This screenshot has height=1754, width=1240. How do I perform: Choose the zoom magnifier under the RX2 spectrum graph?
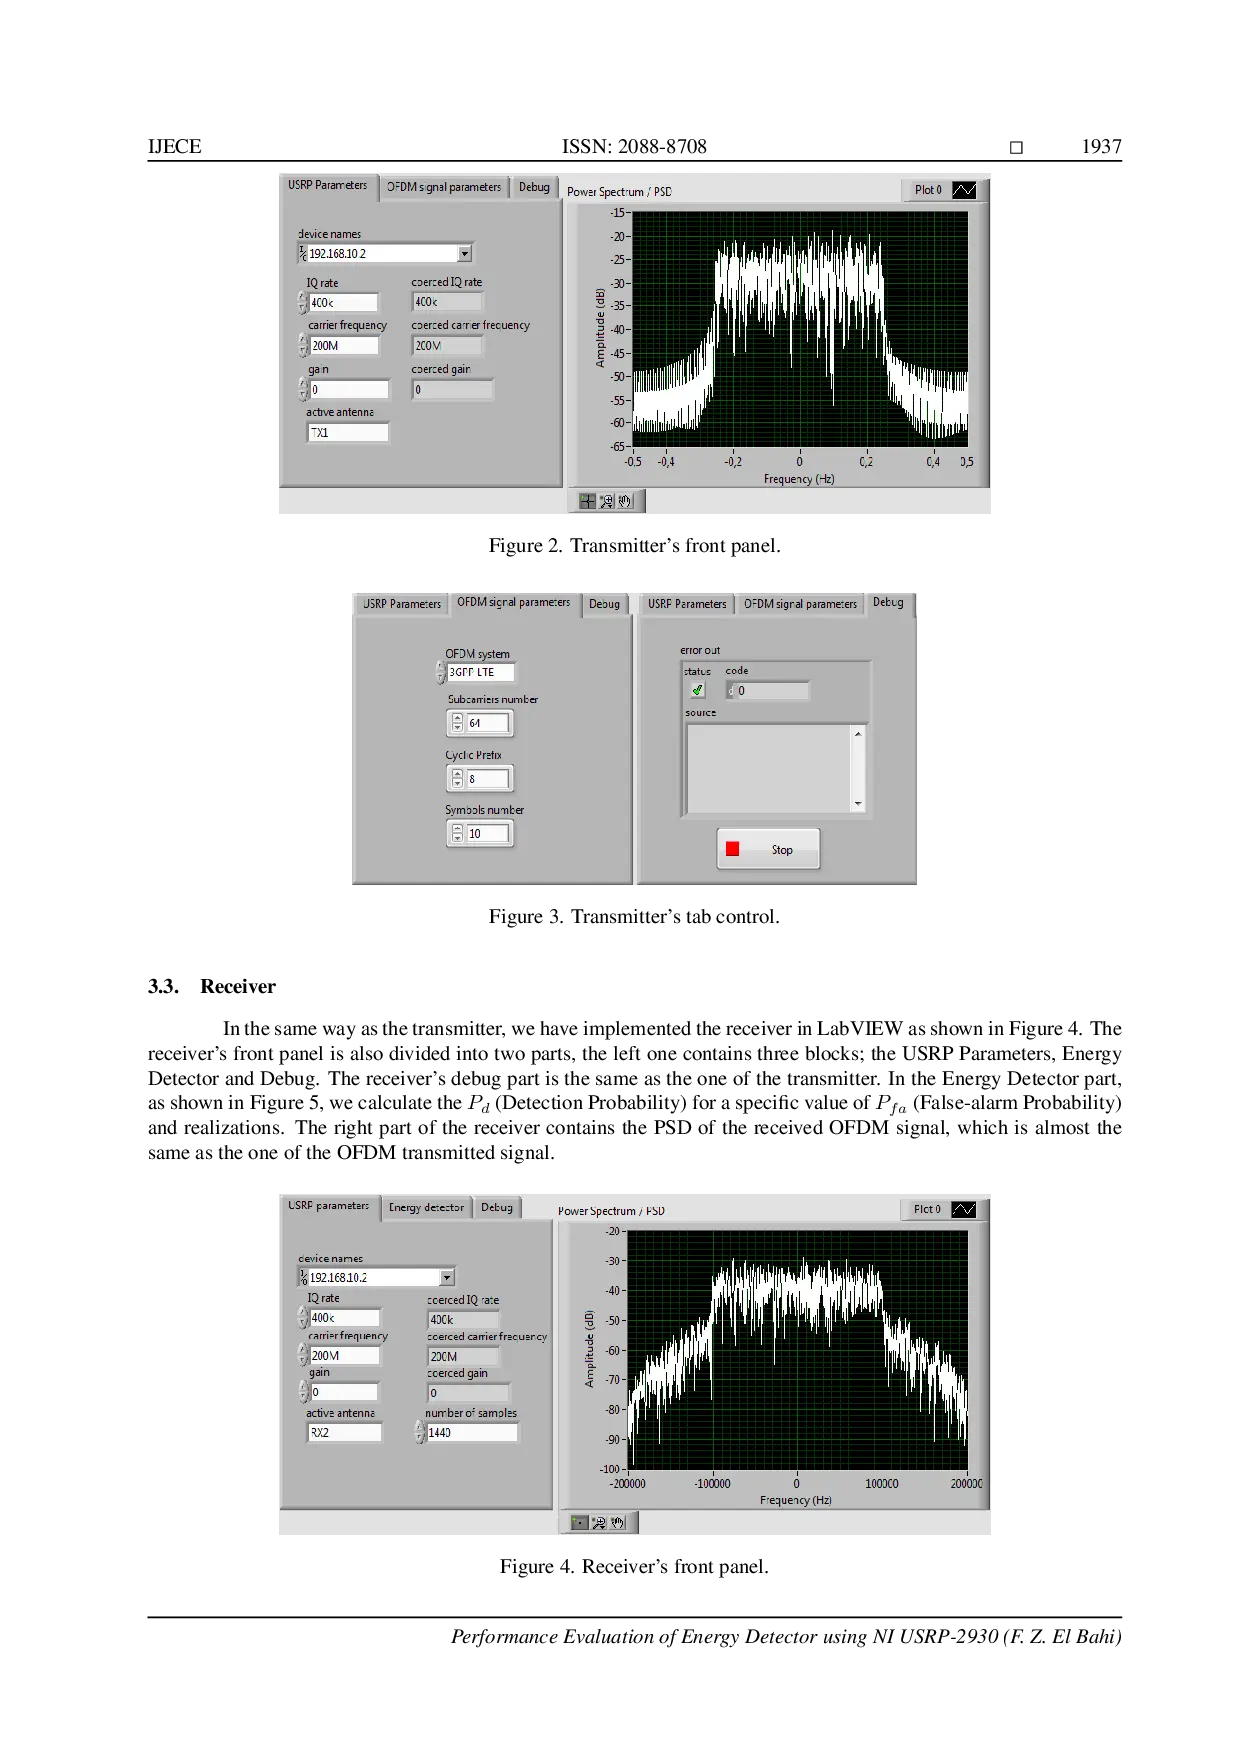tap(598, 1522)
